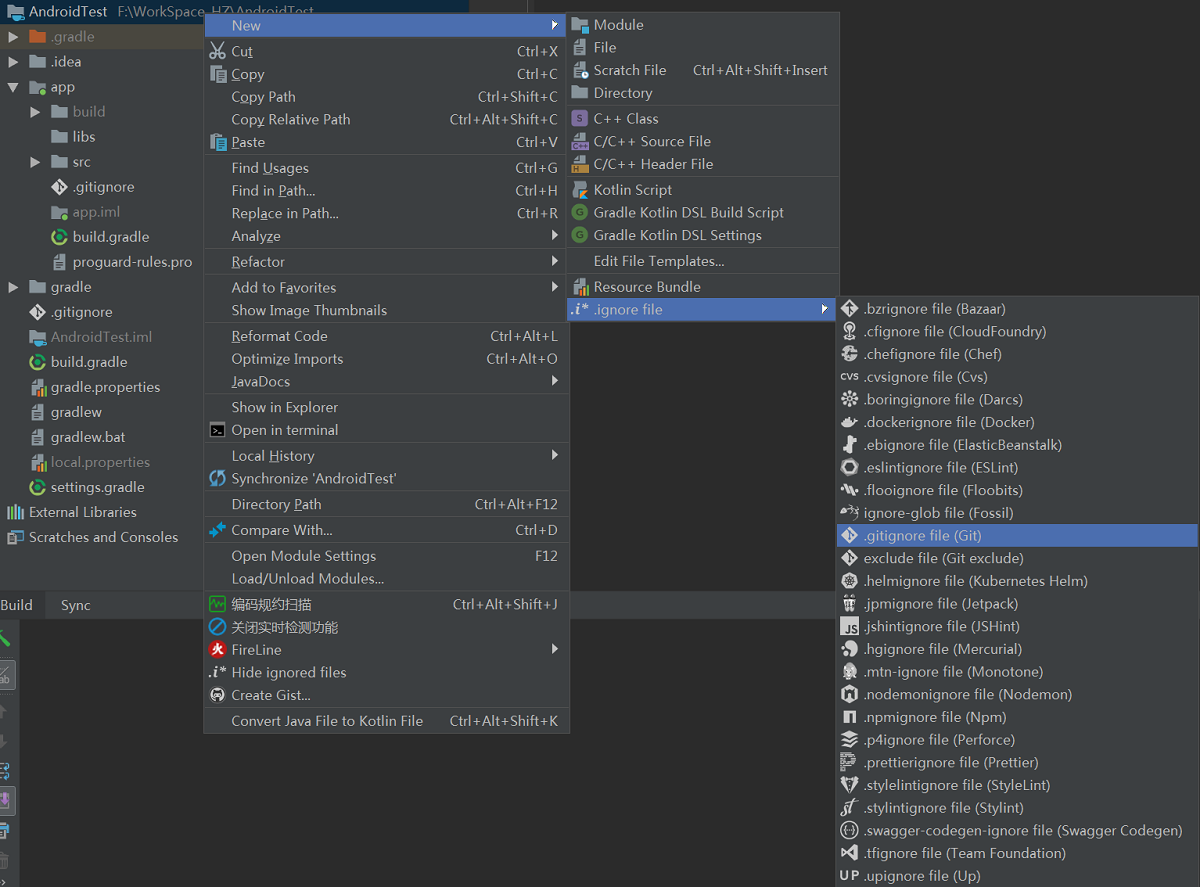Screen dimensions: 1200x887
Task: Click the ESLint icon for .eslintignore
Action: [x=850, y=467]
